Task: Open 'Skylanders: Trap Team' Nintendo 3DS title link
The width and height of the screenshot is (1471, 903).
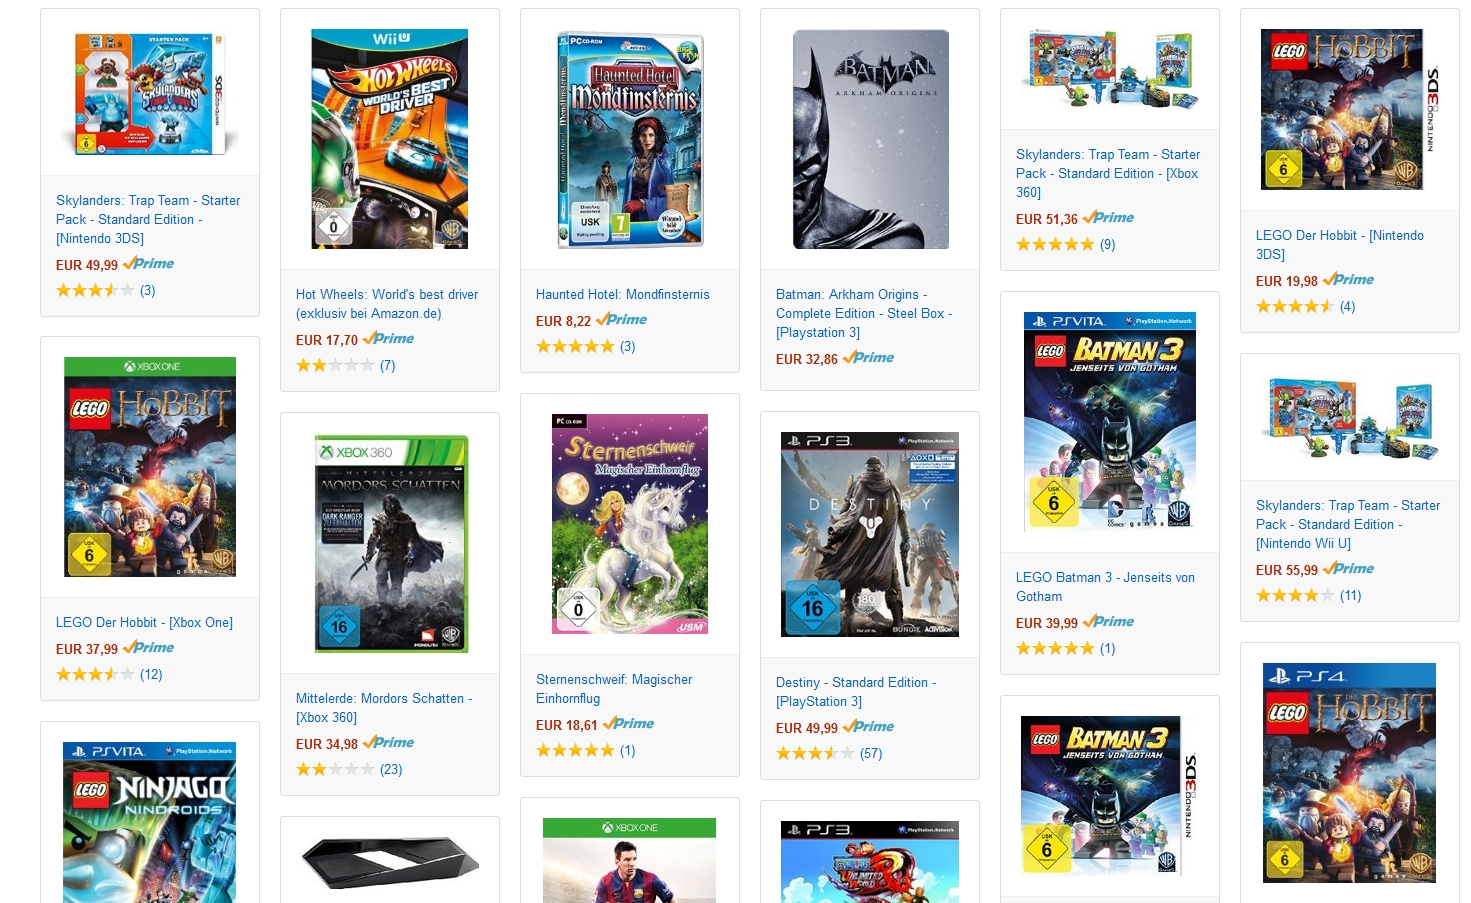Action: (x=148, y=219)
